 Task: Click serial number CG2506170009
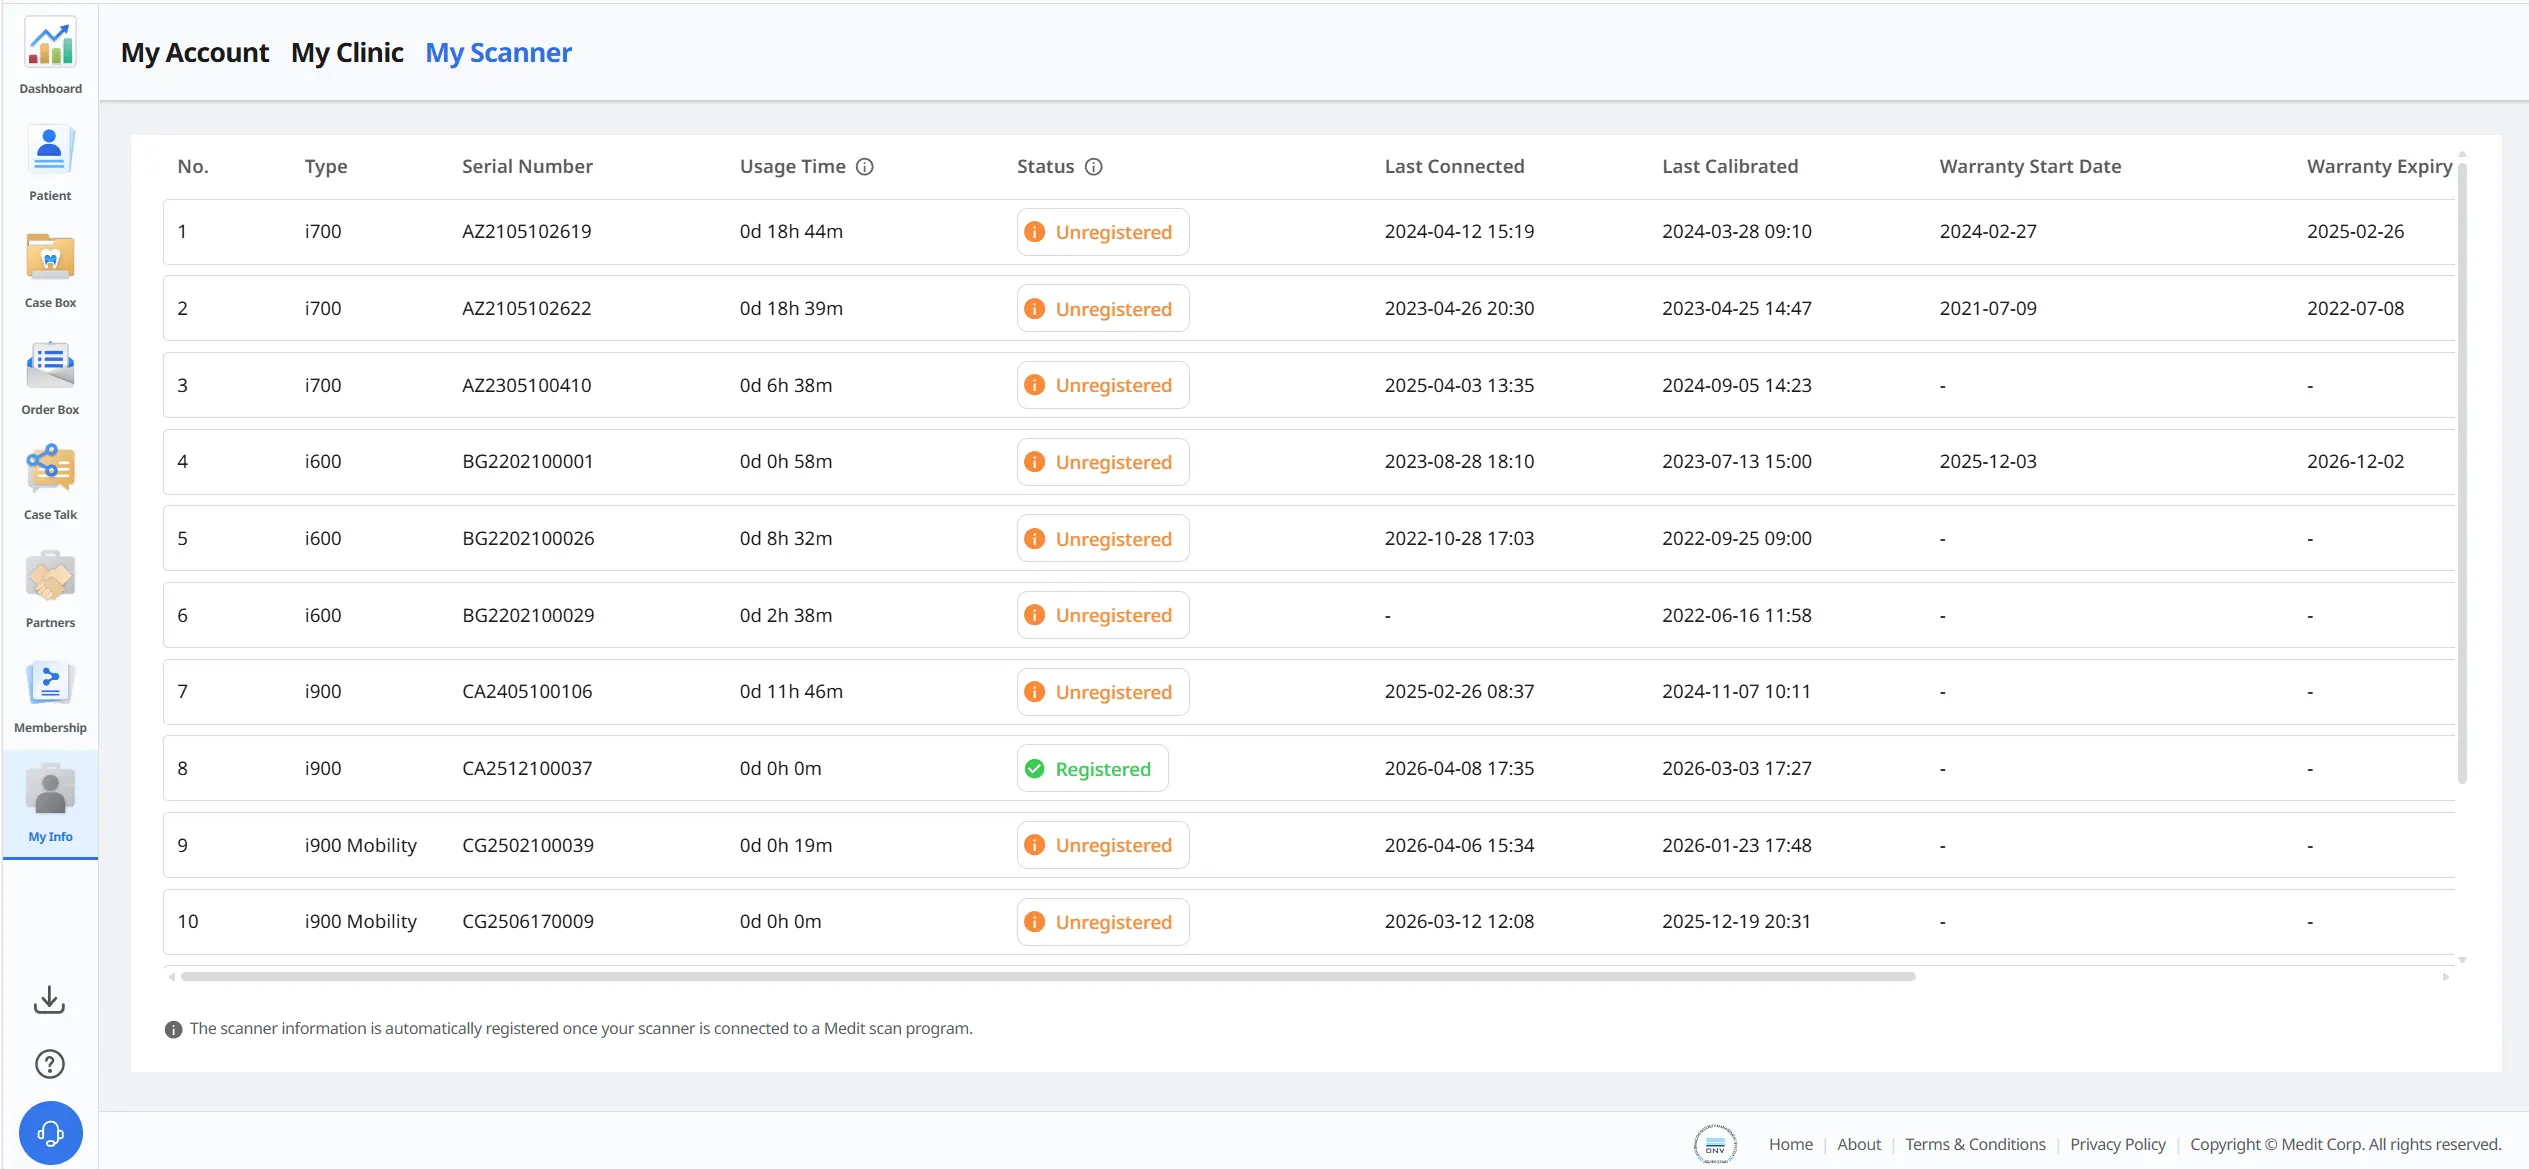tap(528, 922)
